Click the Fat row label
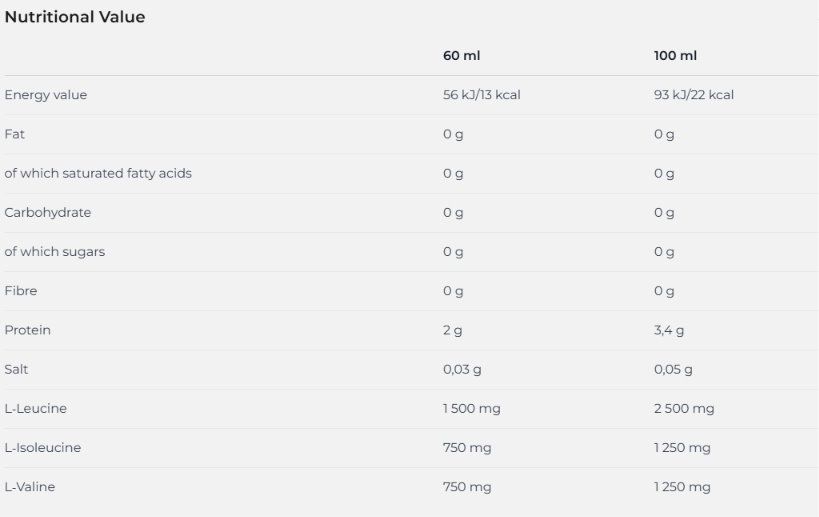The width and height of the screenshot is (819, 517). pyautogui.click(x=15, y=134)
